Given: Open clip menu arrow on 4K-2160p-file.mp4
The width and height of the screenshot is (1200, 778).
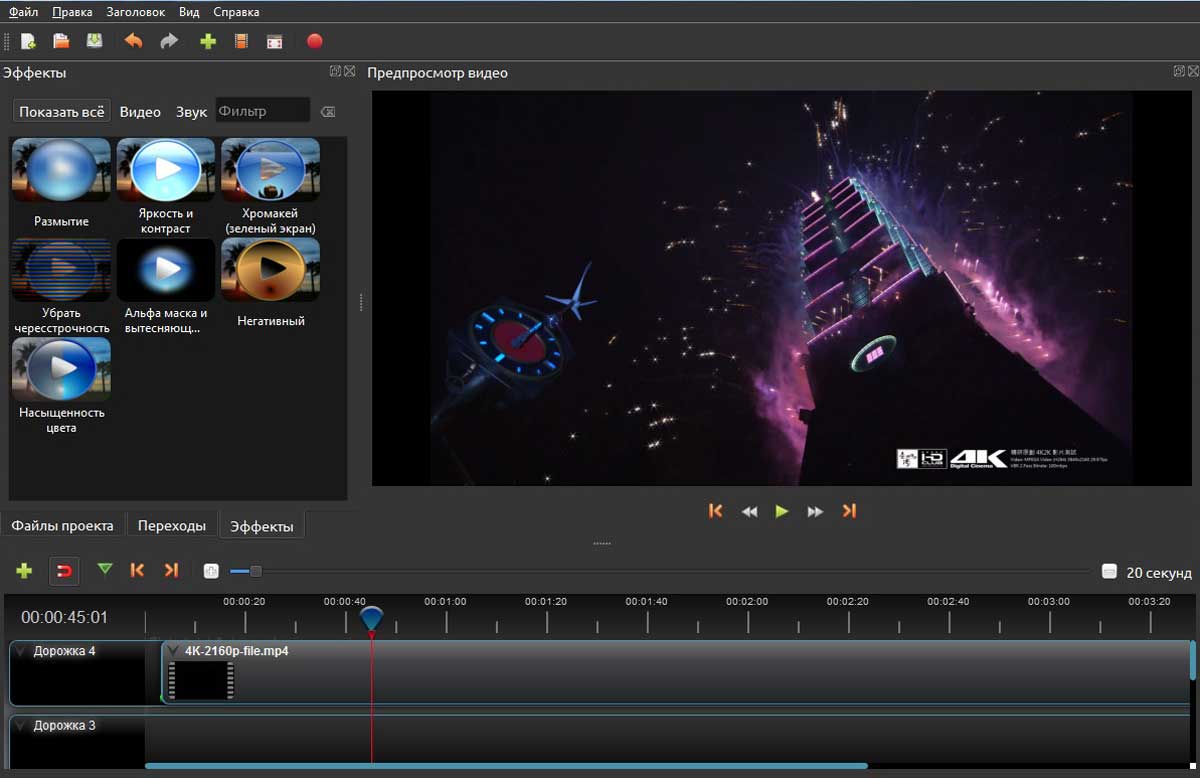Looking at the screenshot, I should coord(173,651).
